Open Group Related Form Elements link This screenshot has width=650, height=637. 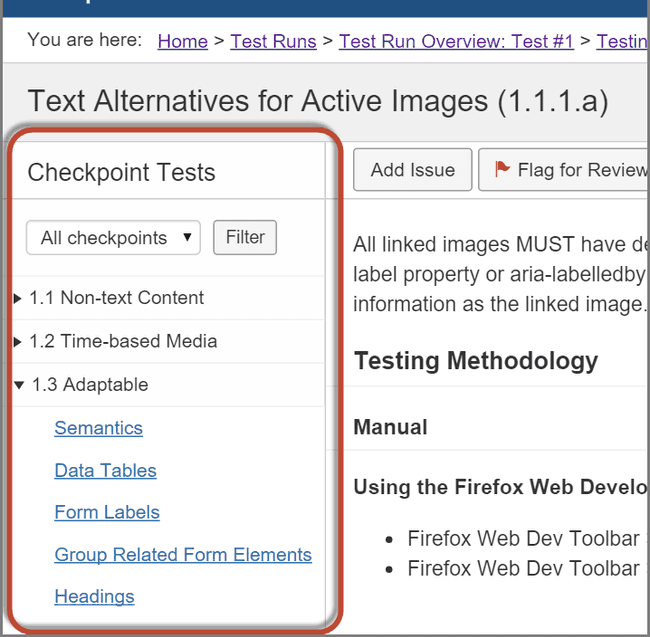pyautogui.click(x=183, y=554)
